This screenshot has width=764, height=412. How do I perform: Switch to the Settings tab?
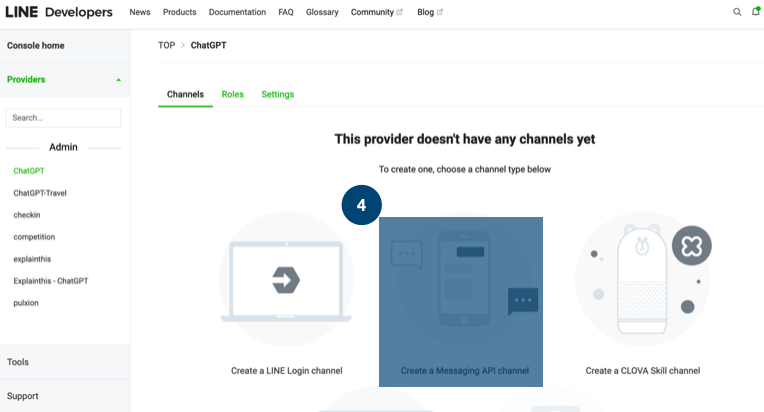coord(278,94)
